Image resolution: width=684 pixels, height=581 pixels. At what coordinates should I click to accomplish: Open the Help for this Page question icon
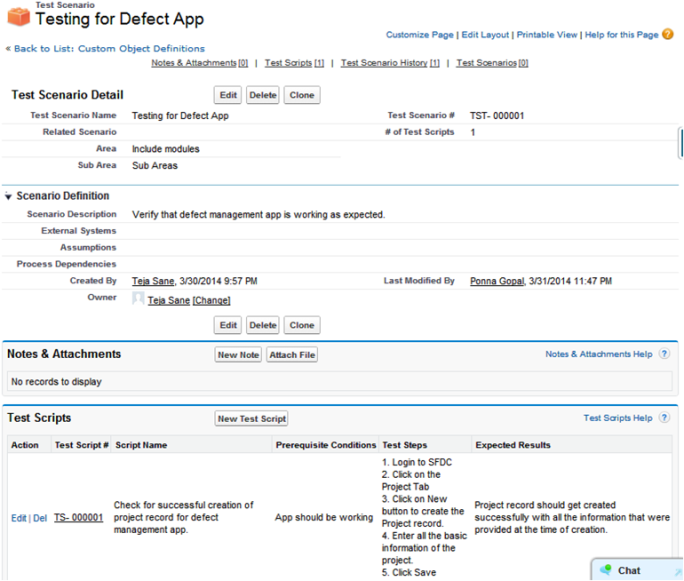tap(667, 34)
